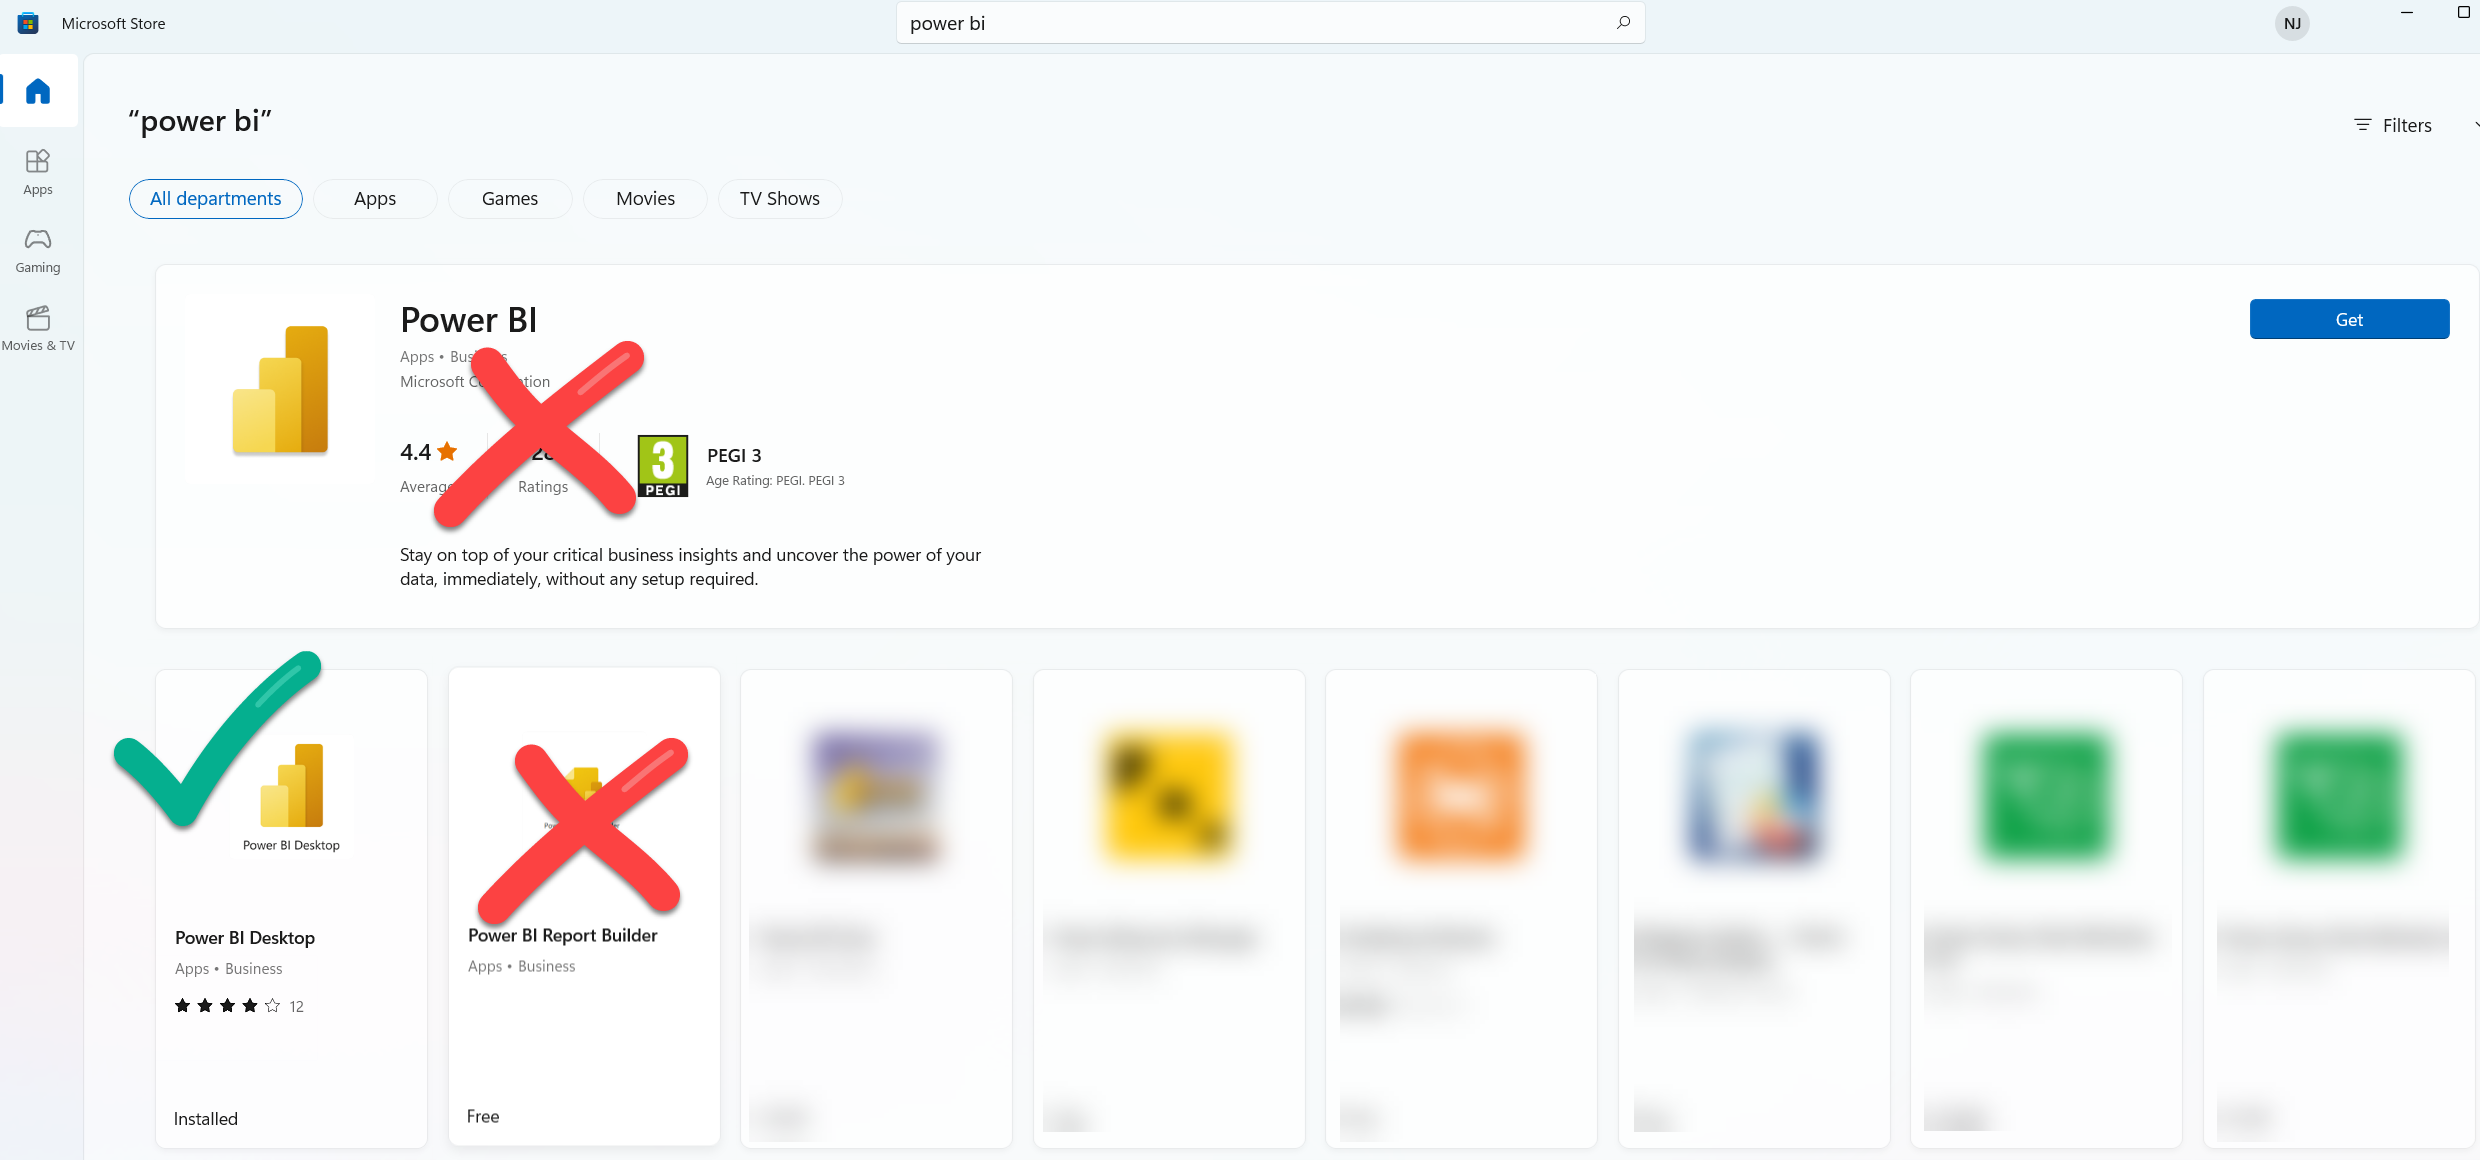
Task: Click the Free label on Report Builder
Action: (x=483, y=1116)
